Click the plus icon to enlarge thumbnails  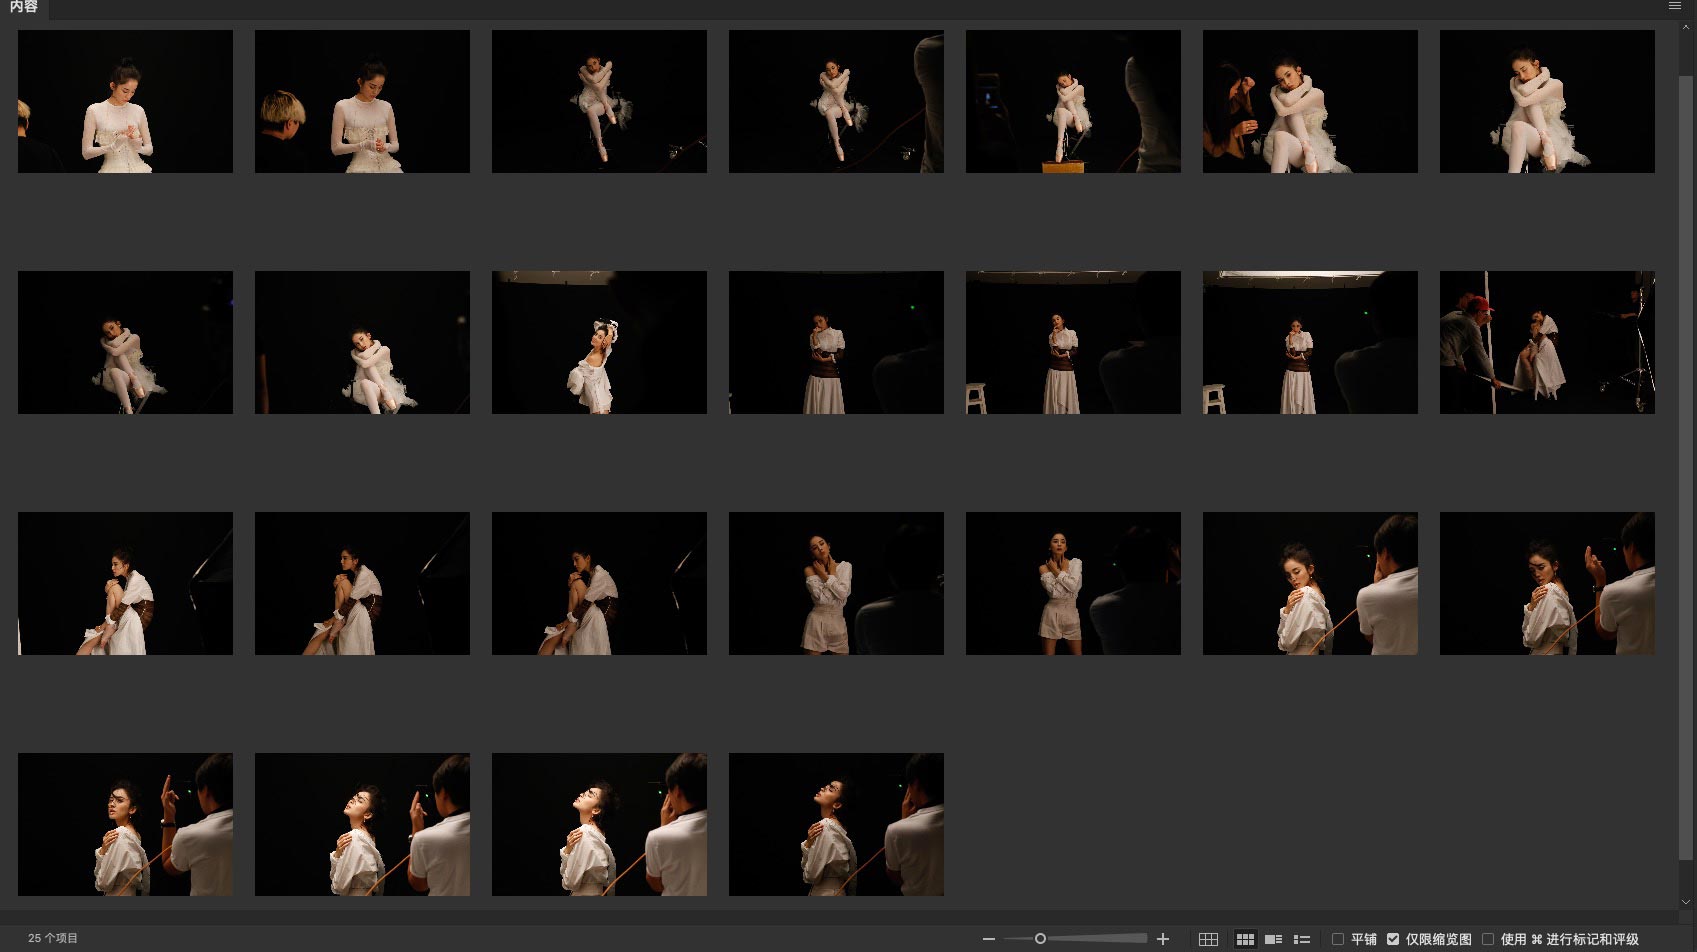pyautogui.click(x=1162, y=939)
